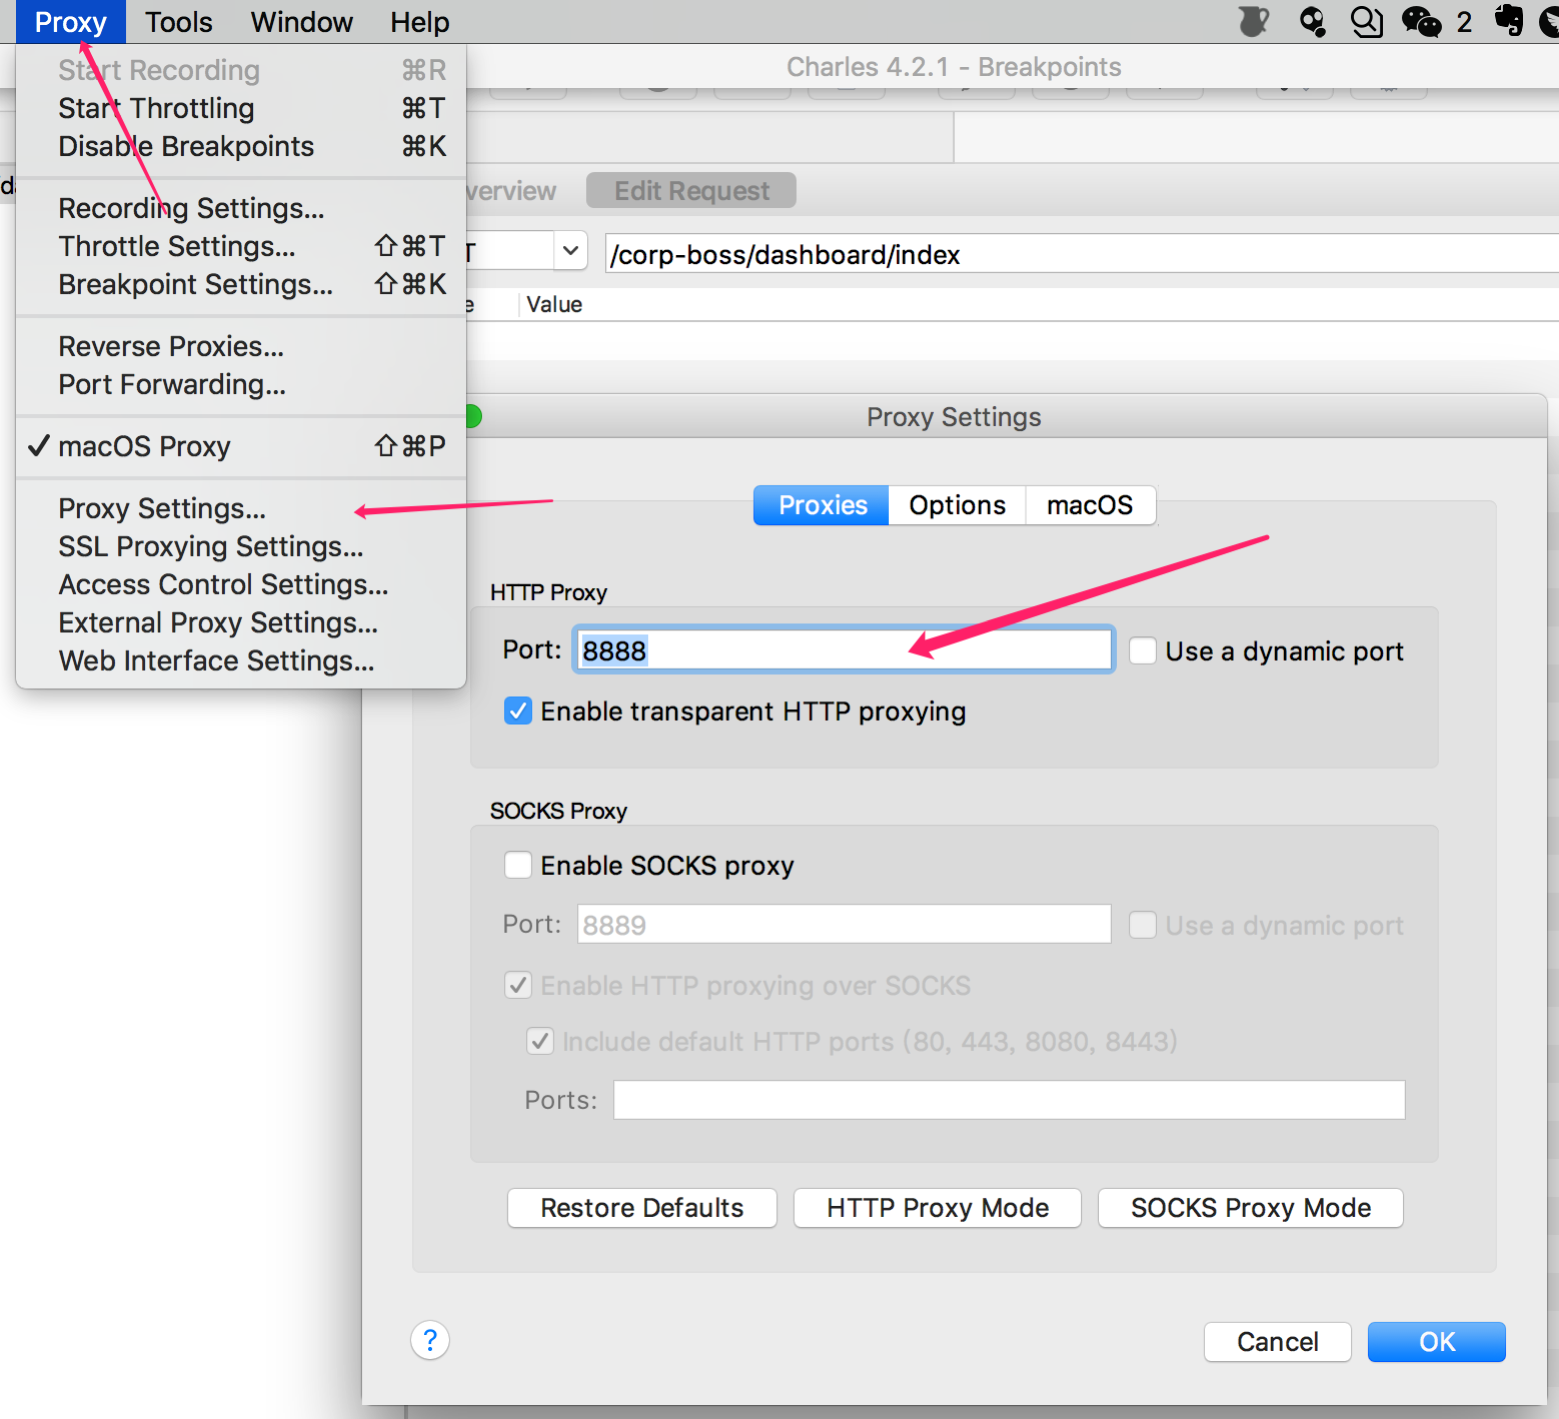The image size is (1559, 1419).
Task: Switch to the macOS tab
Action: click(1090, 505)
